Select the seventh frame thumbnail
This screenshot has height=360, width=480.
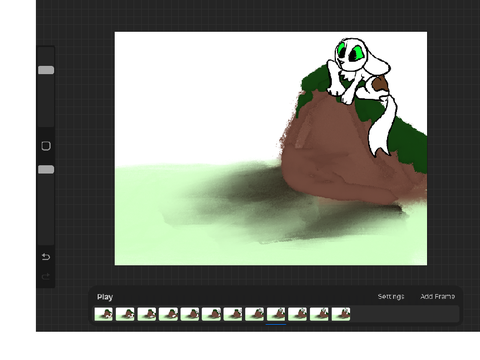233,314
